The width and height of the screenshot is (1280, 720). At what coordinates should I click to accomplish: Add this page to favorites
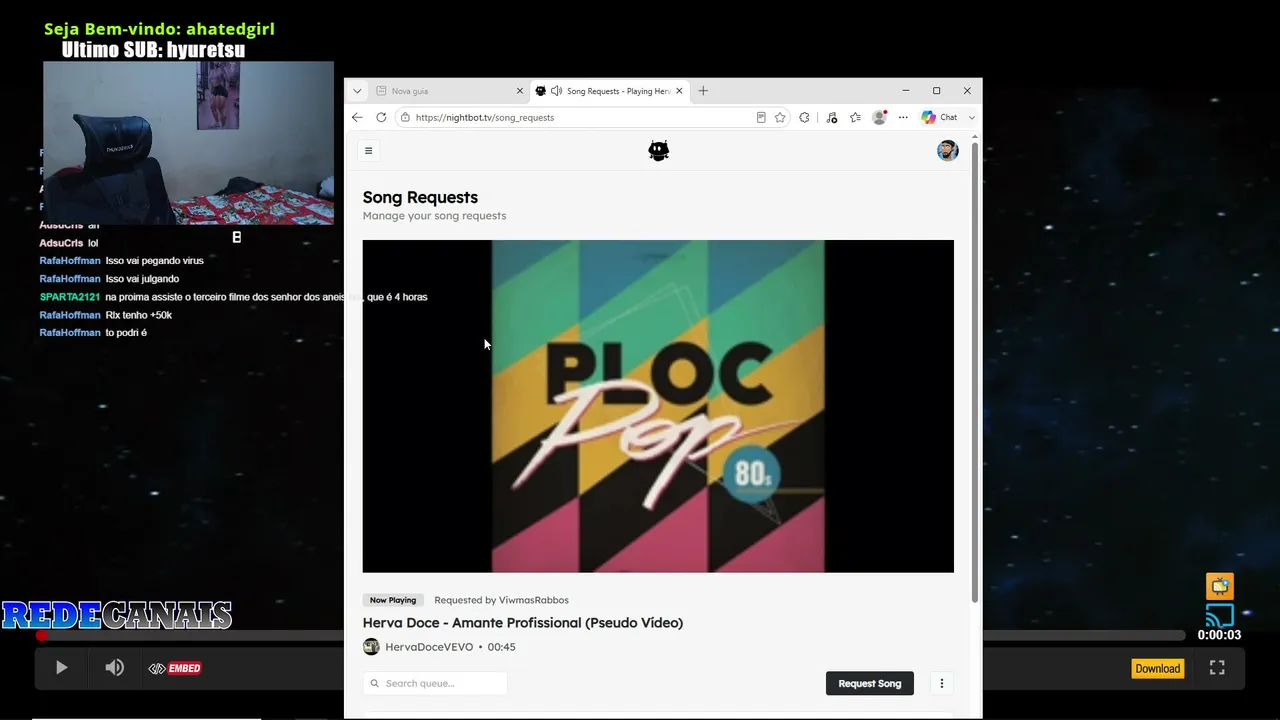coord(780,117)
